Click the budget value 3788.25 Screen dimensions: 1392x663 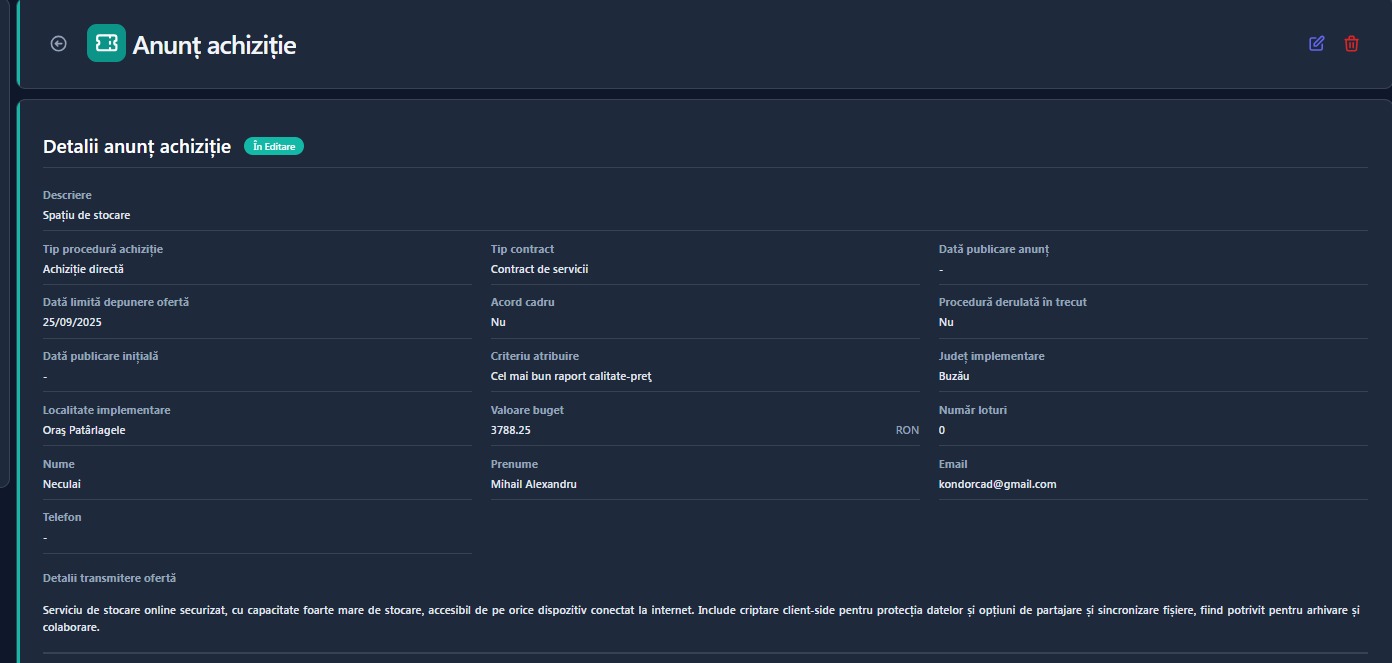[x=510, y=430]
